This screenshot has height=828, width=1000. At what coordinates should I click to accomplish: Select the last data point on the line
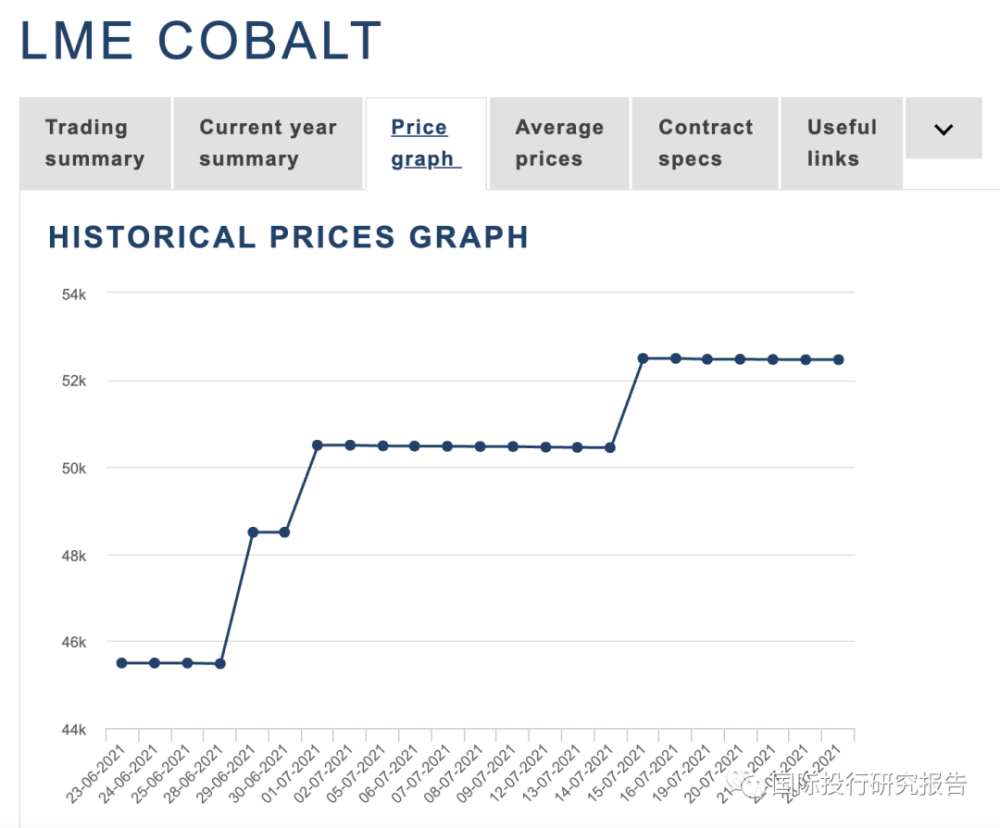click(838, 359)
